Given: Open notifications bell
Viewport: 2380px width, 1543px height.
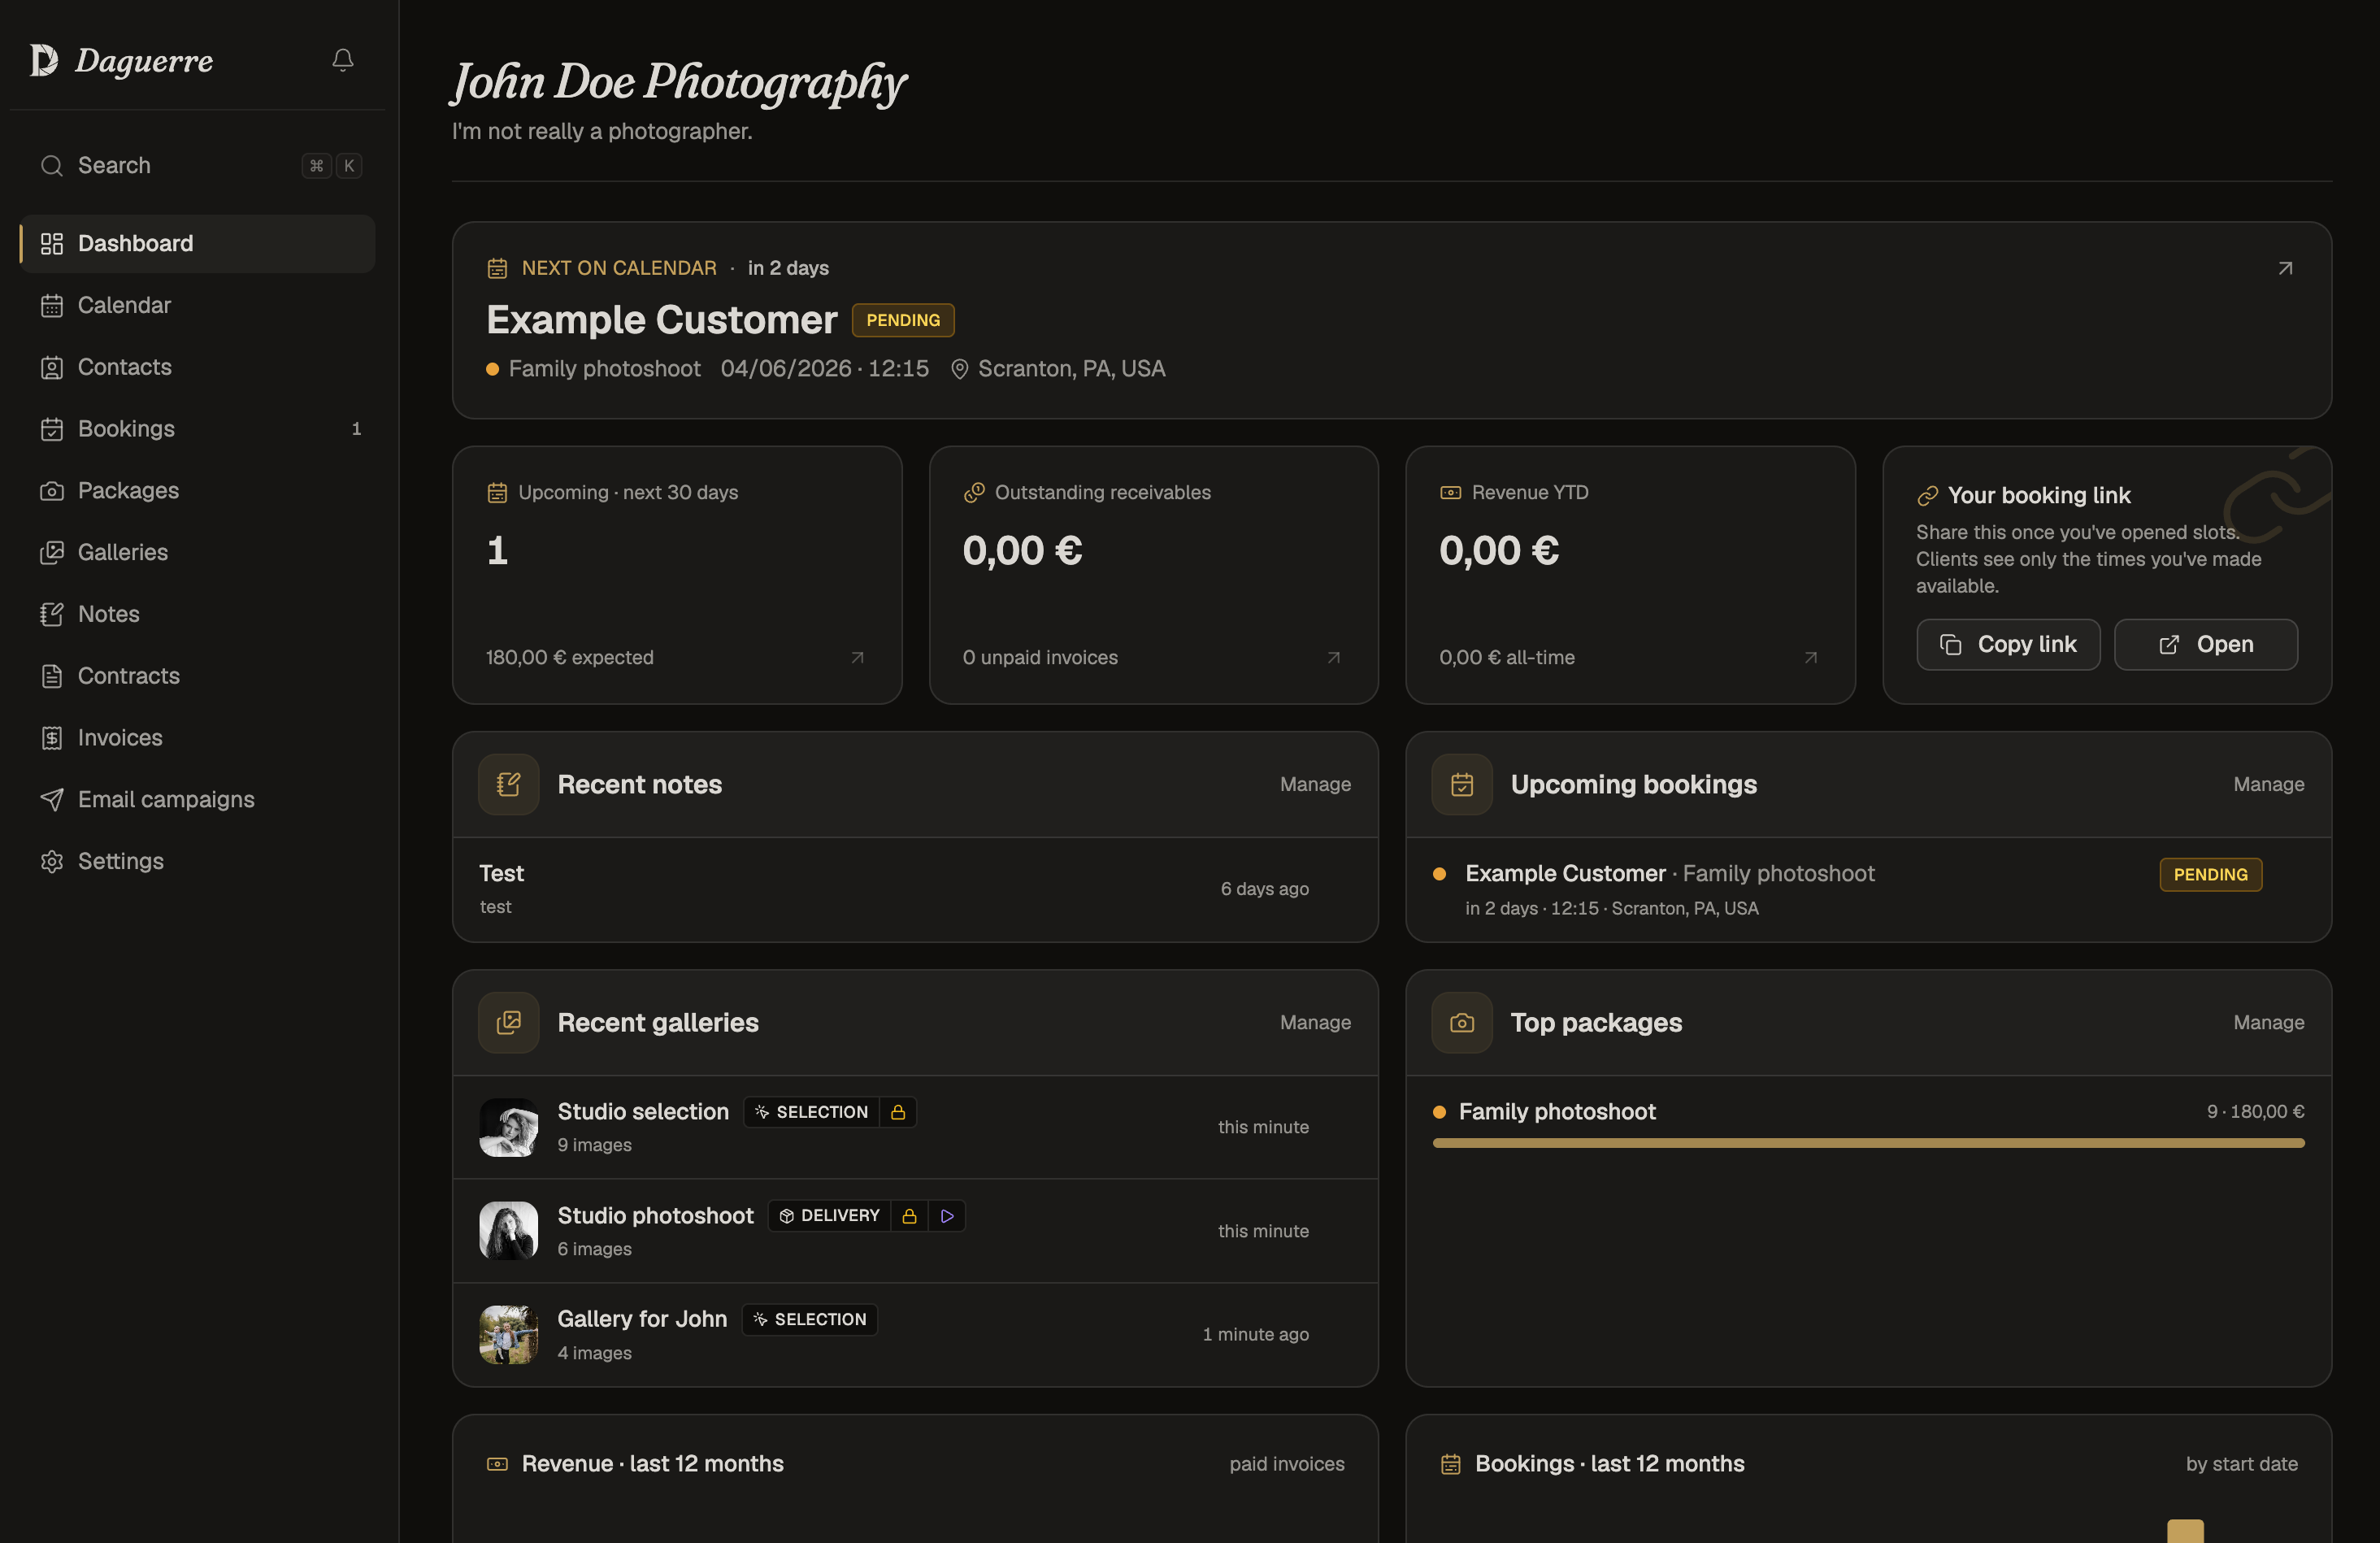Looking at the screenshot, I should click(343, 60).
